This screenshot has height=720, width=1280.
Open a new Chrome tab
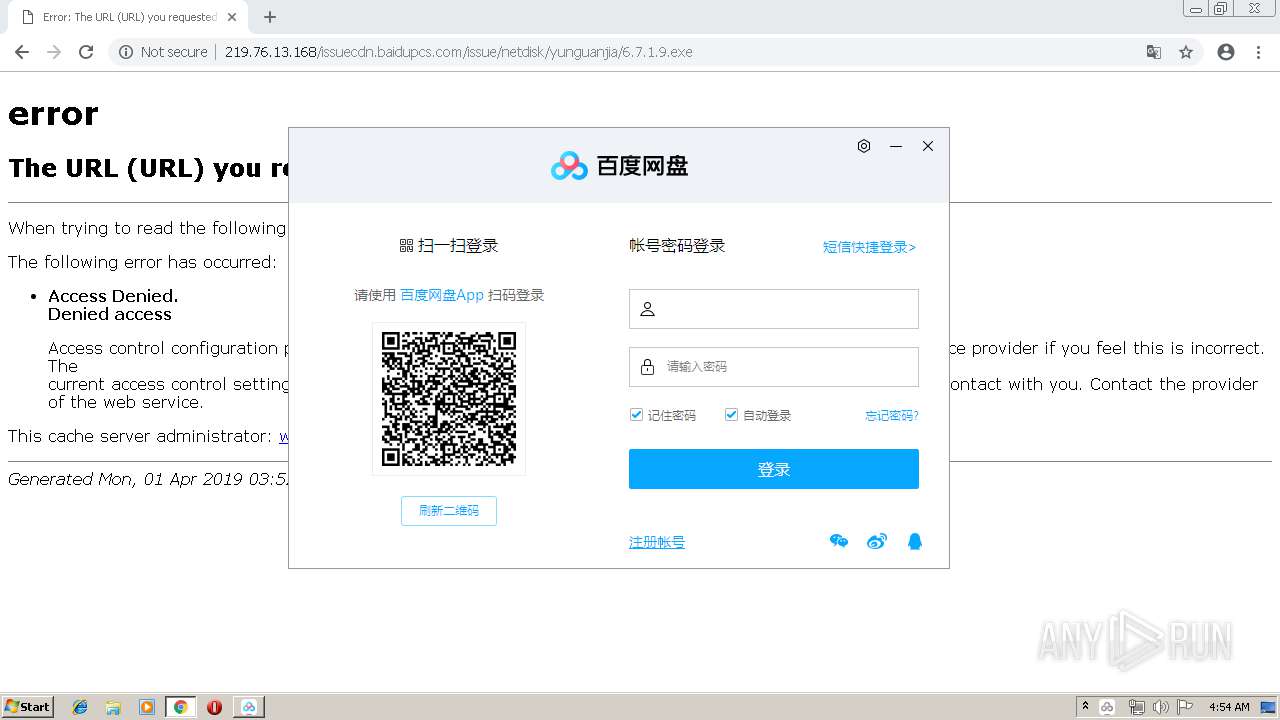(x=270, y=17)
